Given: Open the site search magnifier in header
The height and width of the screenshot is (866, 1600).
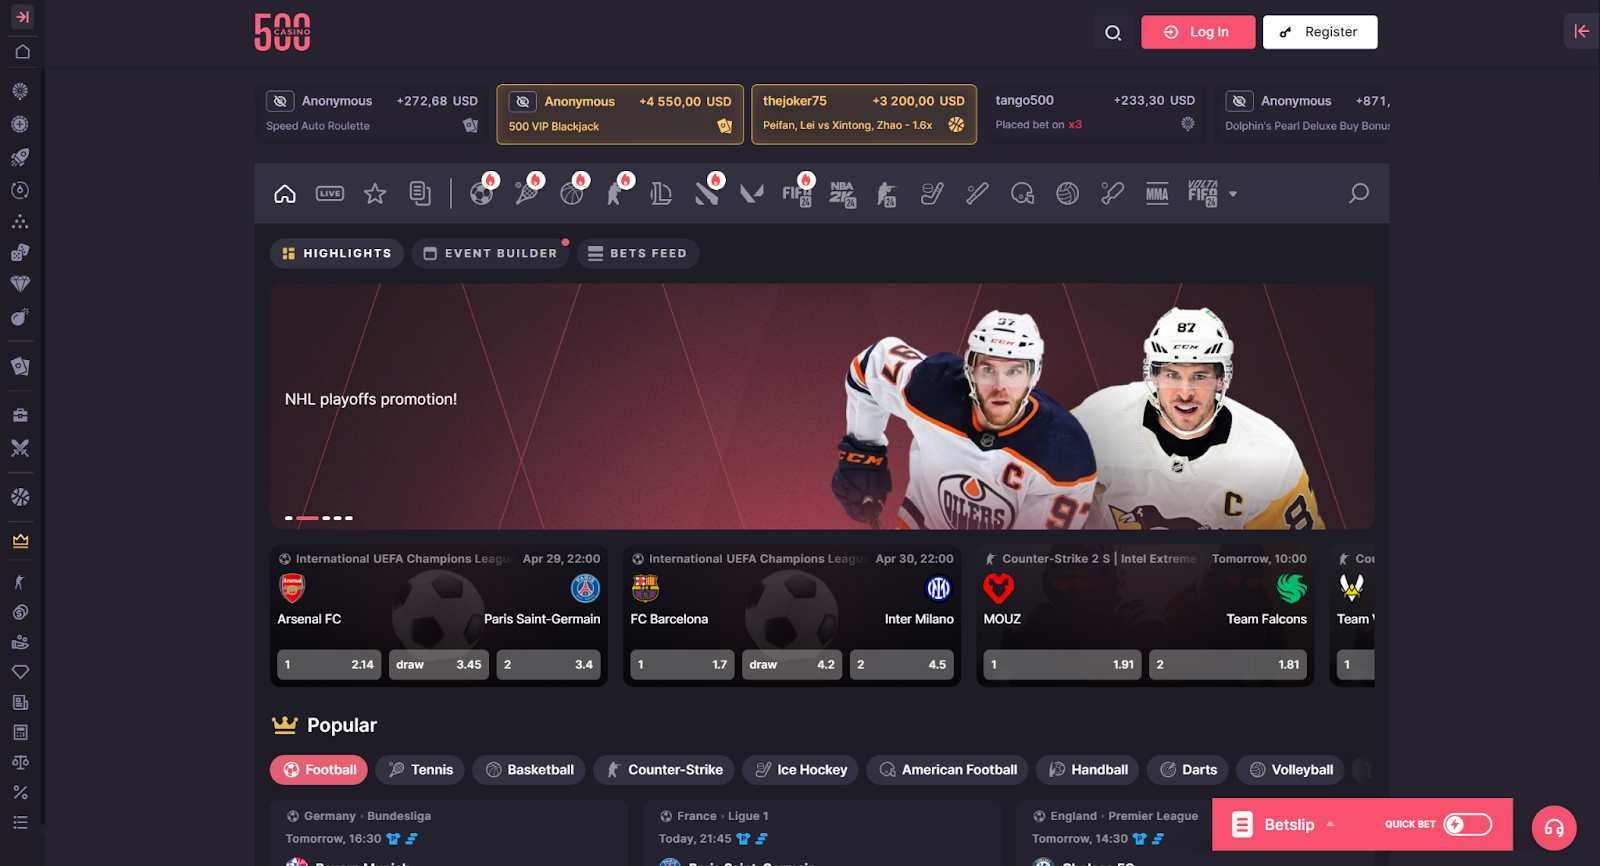Looking at the screenshot, I should (x=1113, y=32).
